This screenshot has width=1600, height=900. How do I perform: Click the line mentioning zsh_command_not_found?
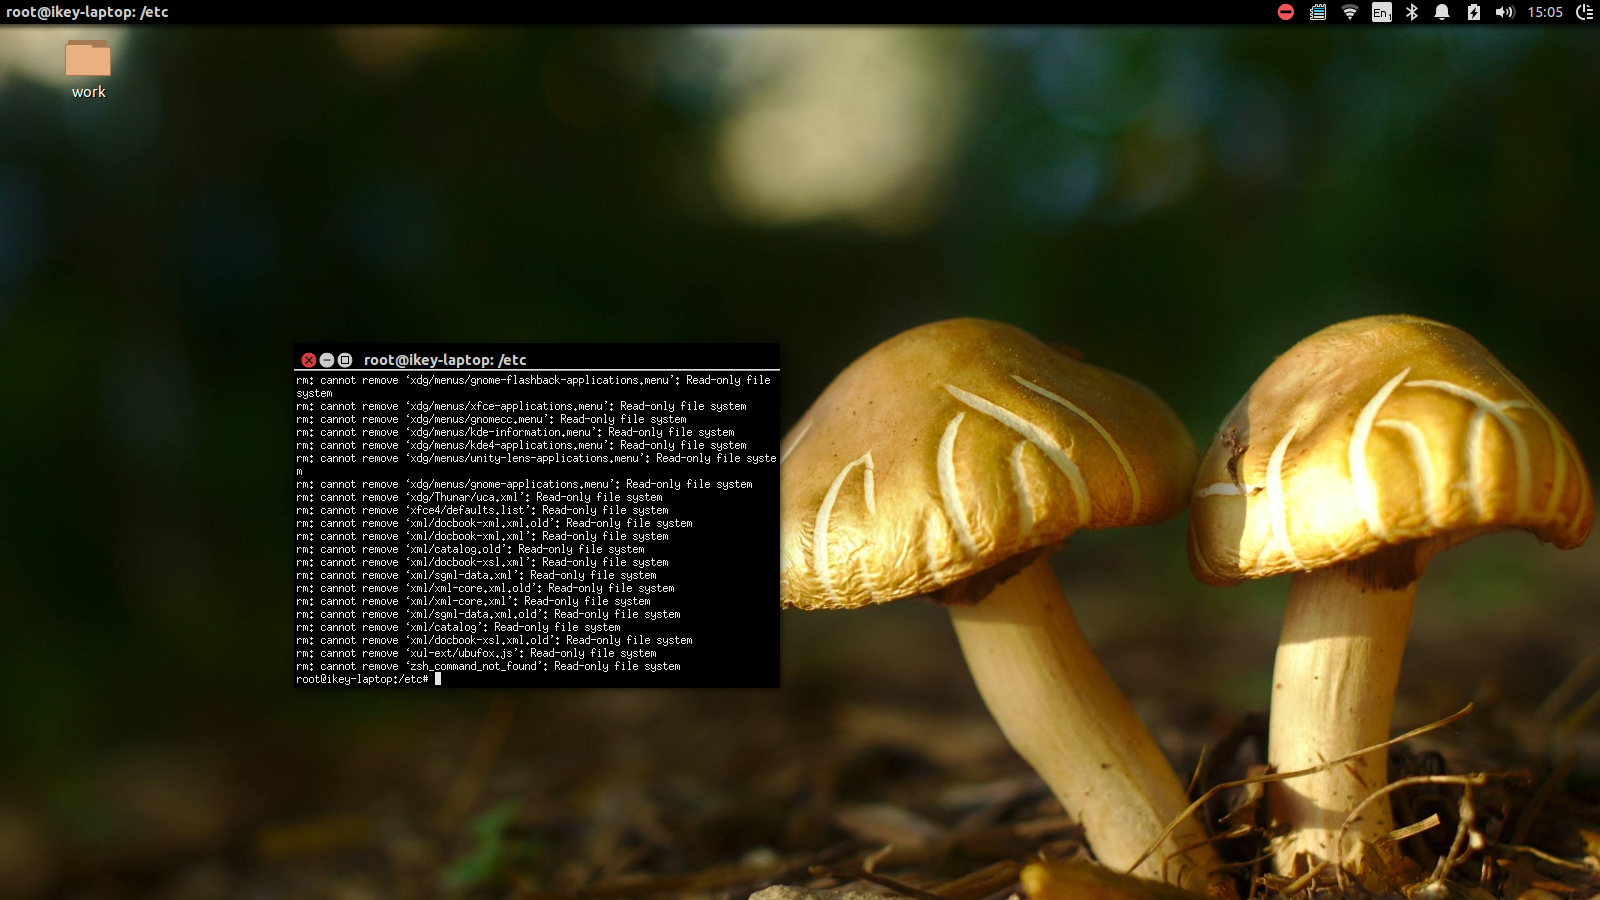(488, 666)
